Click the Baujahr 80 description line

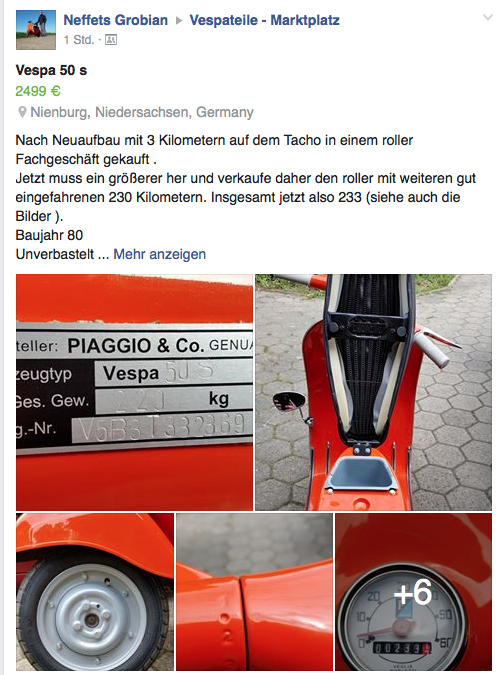click(x=49, y=235)
